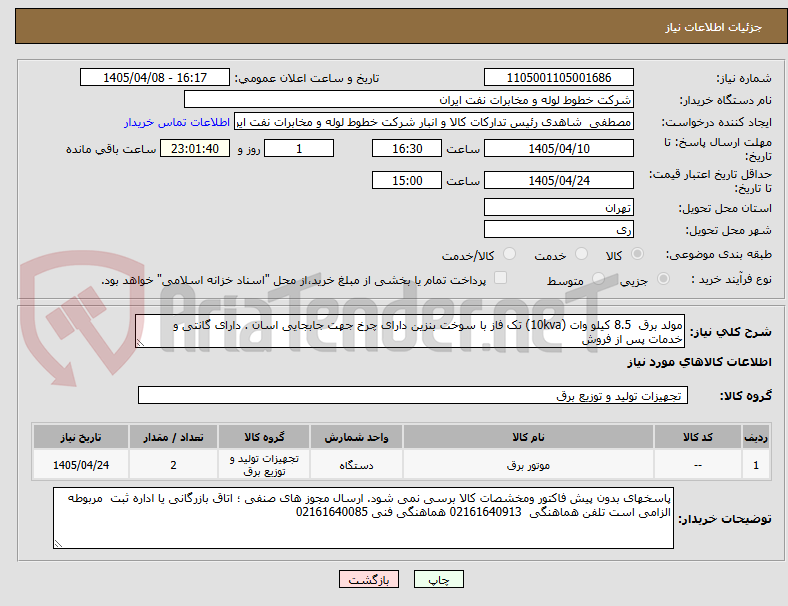Click the delivery province field تهران
This screenshot has width=788, height=606.
coord(558,207)
